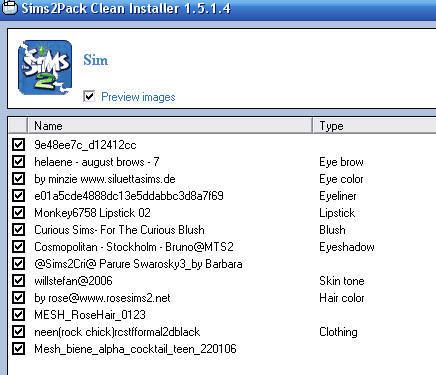
Task: Select MESH_RoseHair_0123 entry
Action: [90, 315]
